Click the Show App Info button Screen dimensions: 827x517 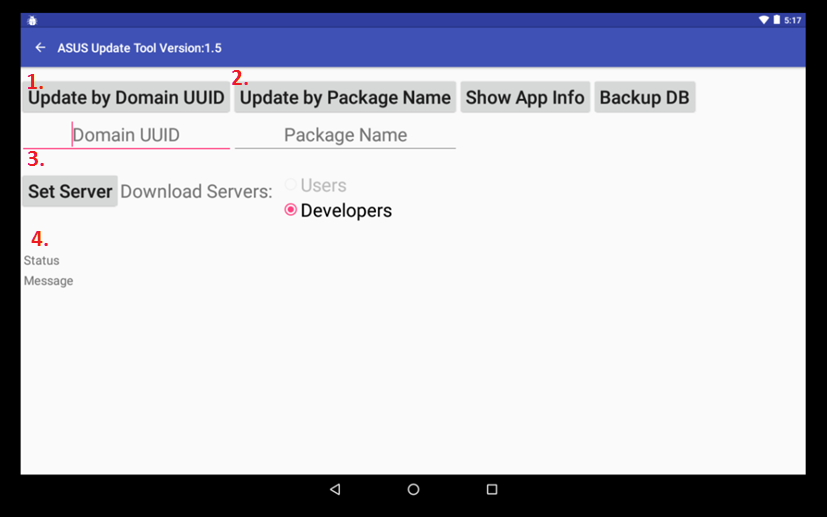tap(525, 97)
